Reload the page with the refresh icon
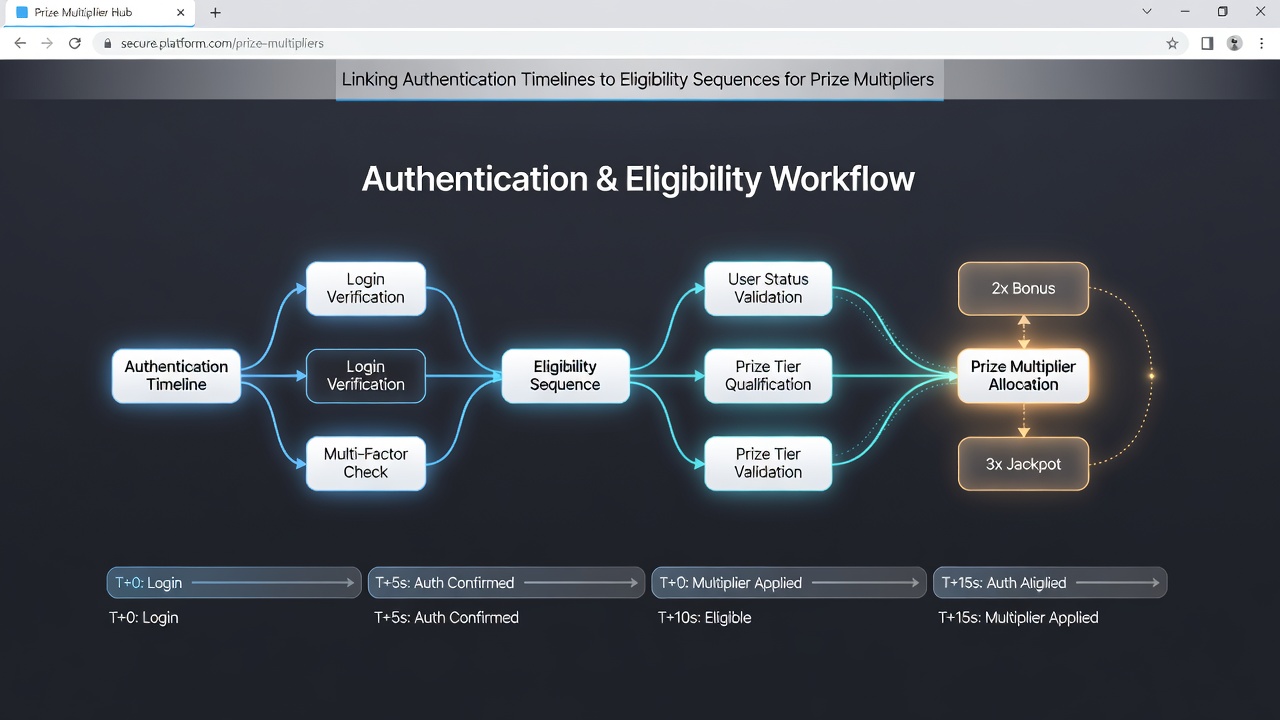 pos(74,44)
